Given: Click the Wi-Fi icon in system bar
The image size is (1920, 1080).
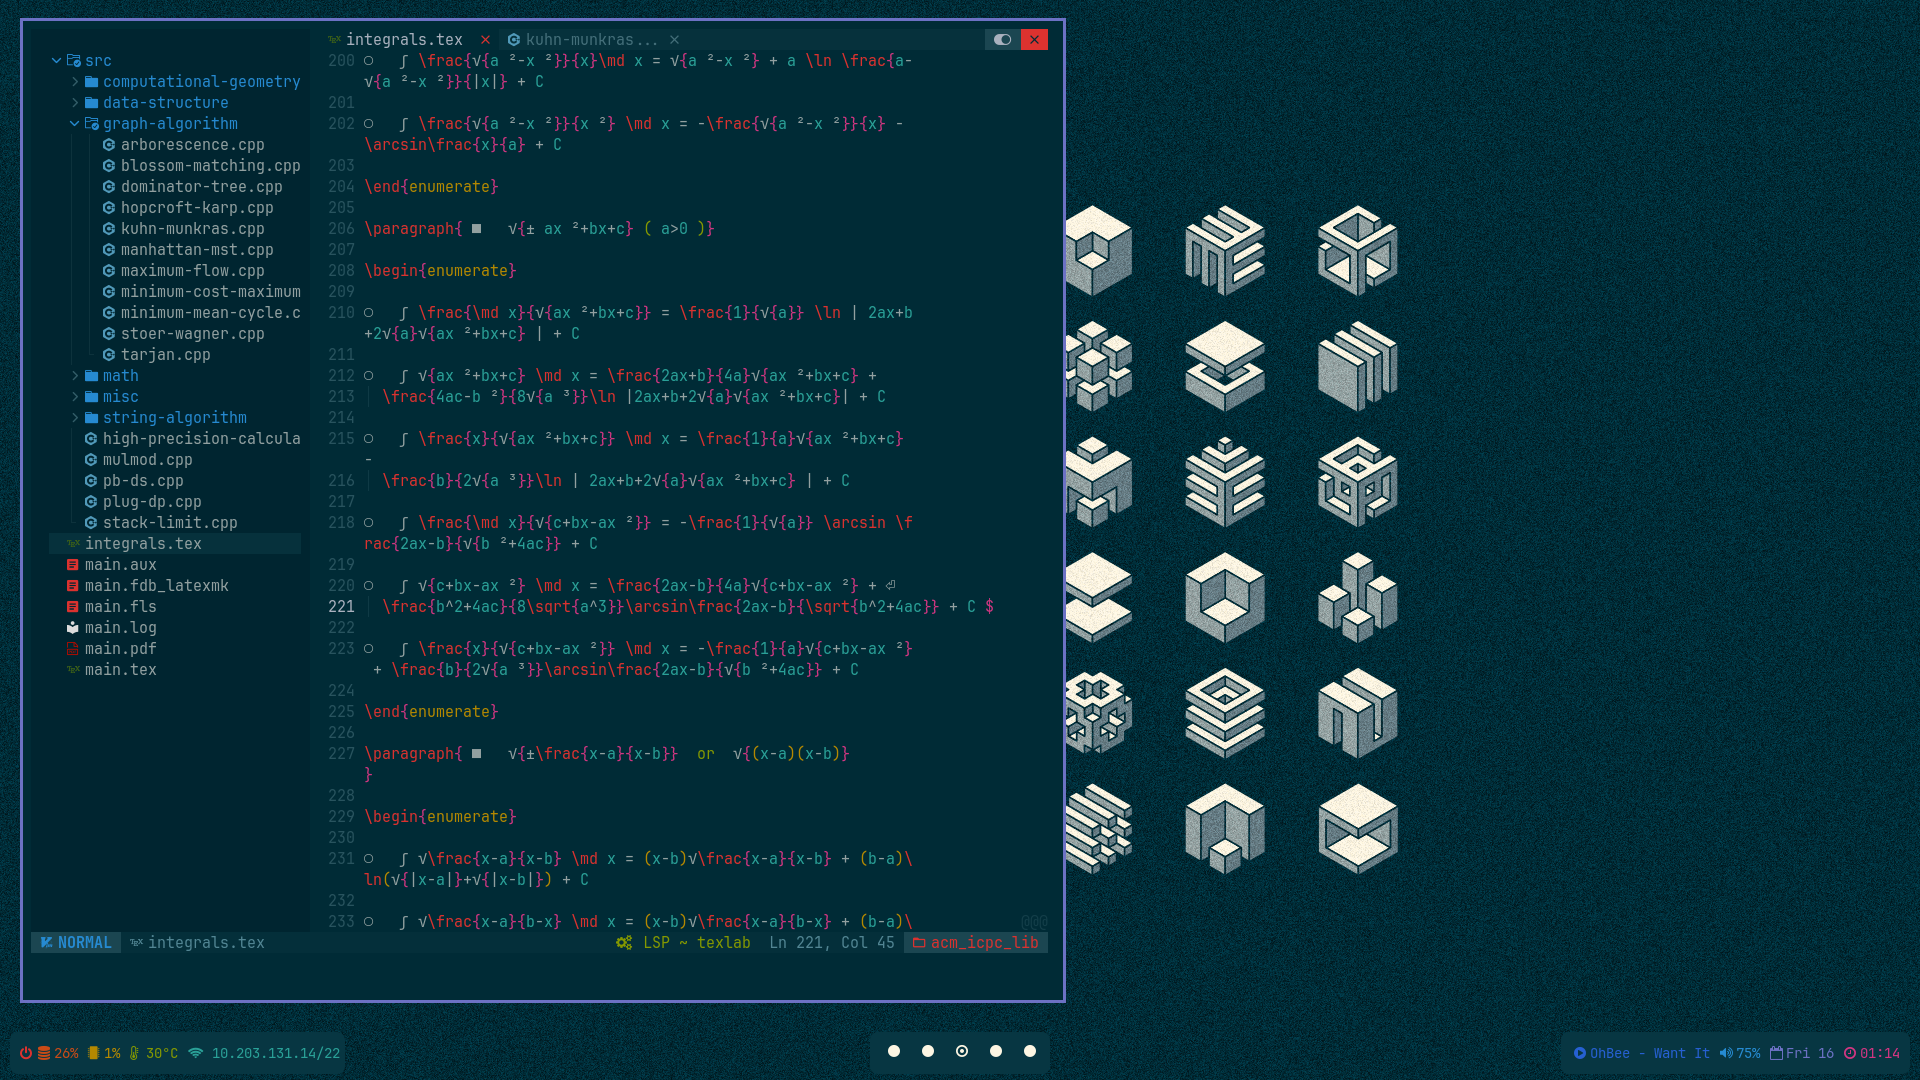Looking at the screenshot, I should coord(196,1053).
